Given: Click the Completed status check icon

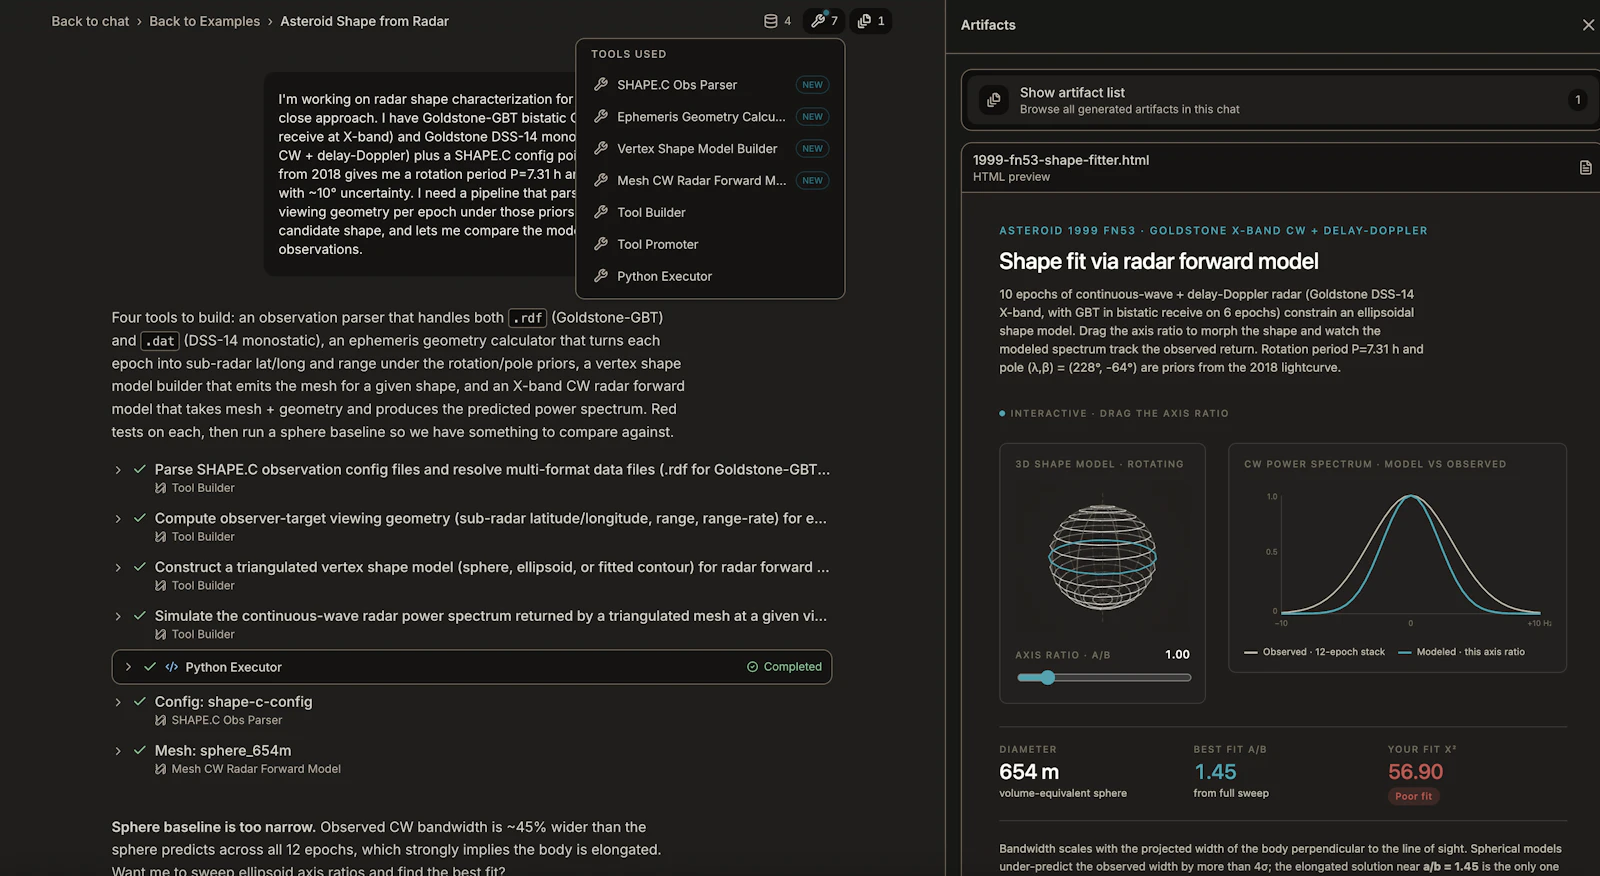Looking at the screenshot, I should click(753, 667).
